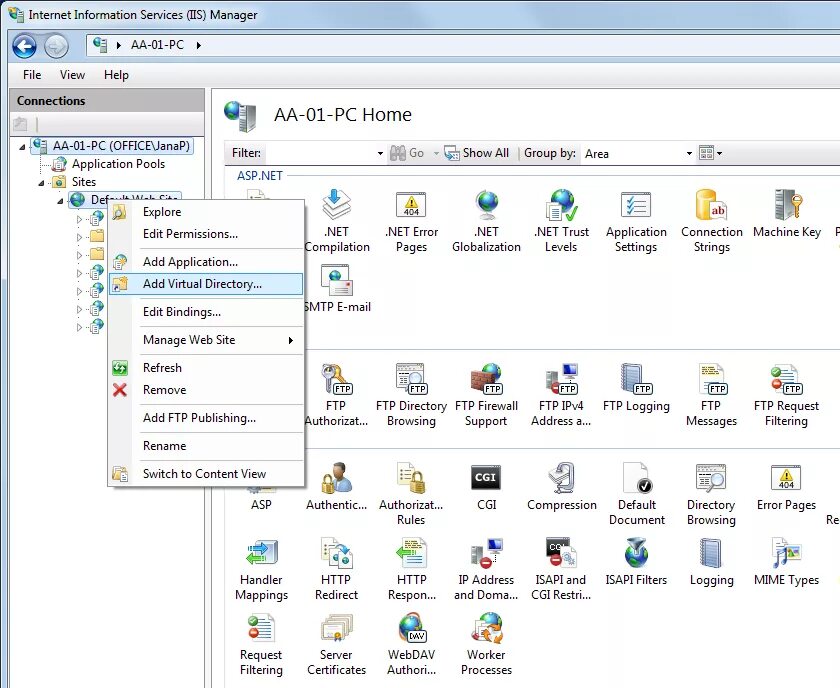Open the Manage Web Site submenu
Viewport: 840px width, 688px height.
click(x=206, y=340)
